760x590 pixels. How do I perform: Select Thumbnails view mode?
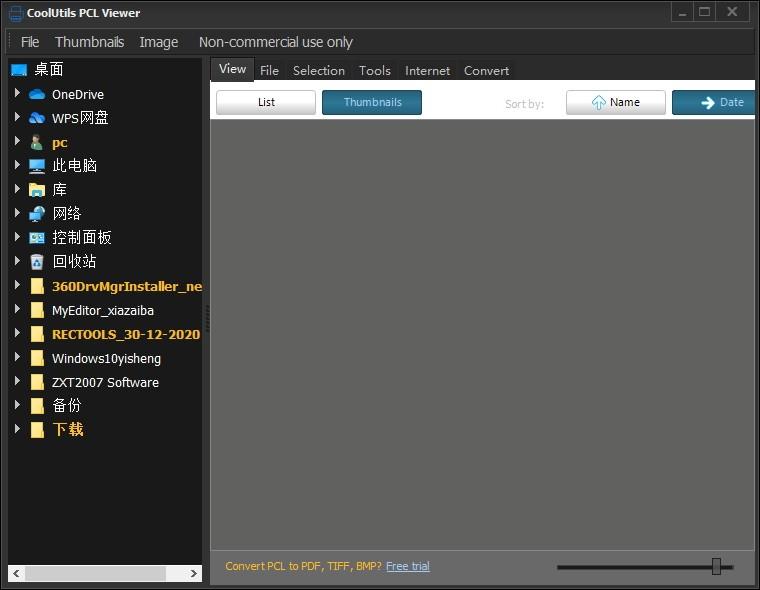pyautogui.click(x=372, y=102)
